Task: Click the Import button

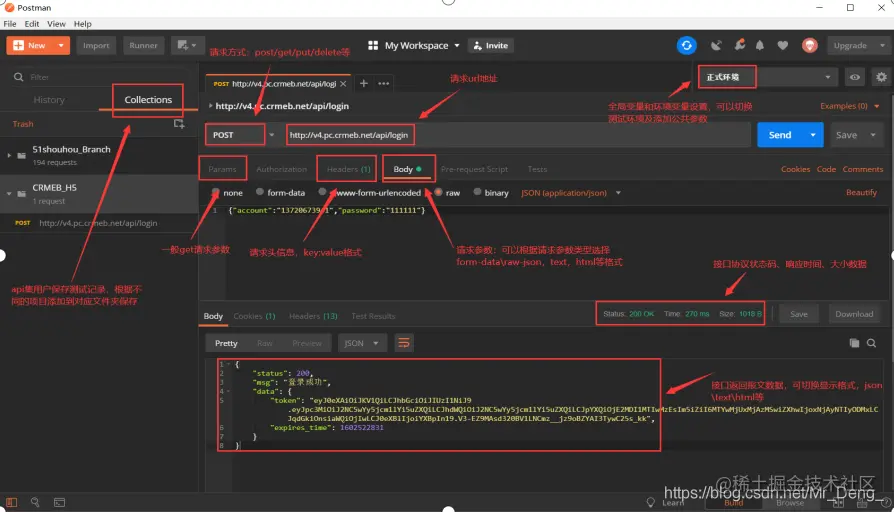Action: coord(96,46)
